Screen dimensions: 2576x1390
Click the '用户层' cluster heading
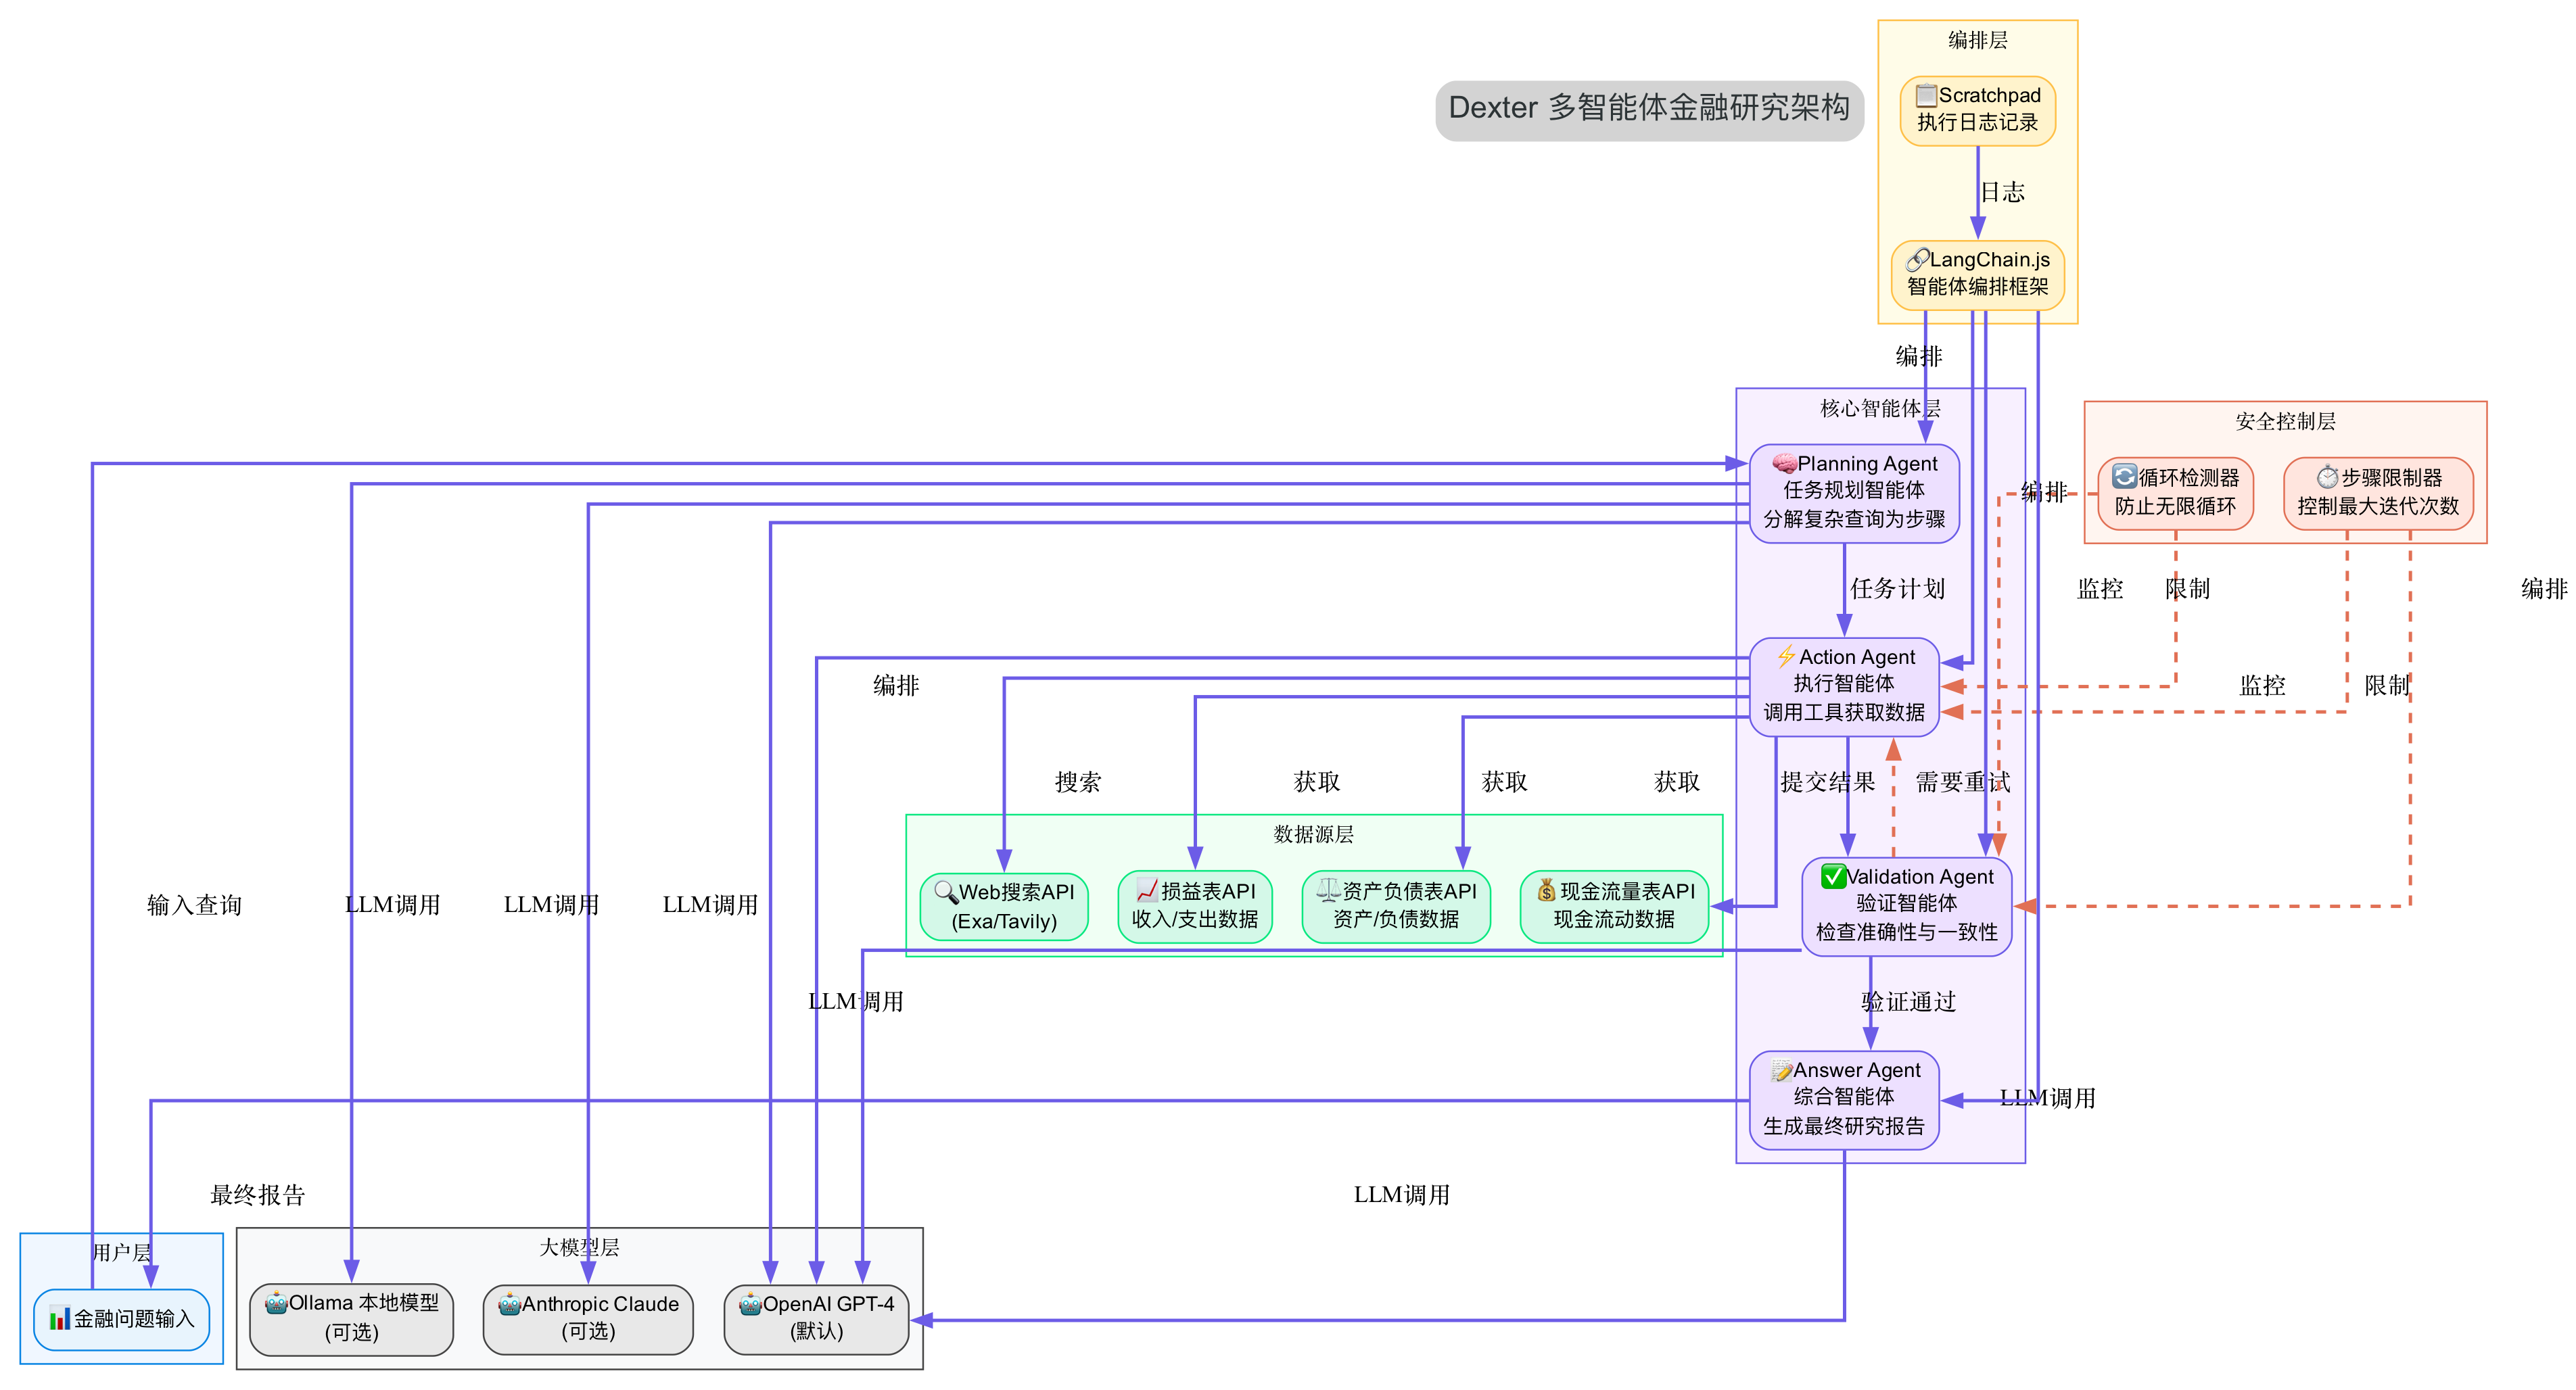tap(121, 1253)
